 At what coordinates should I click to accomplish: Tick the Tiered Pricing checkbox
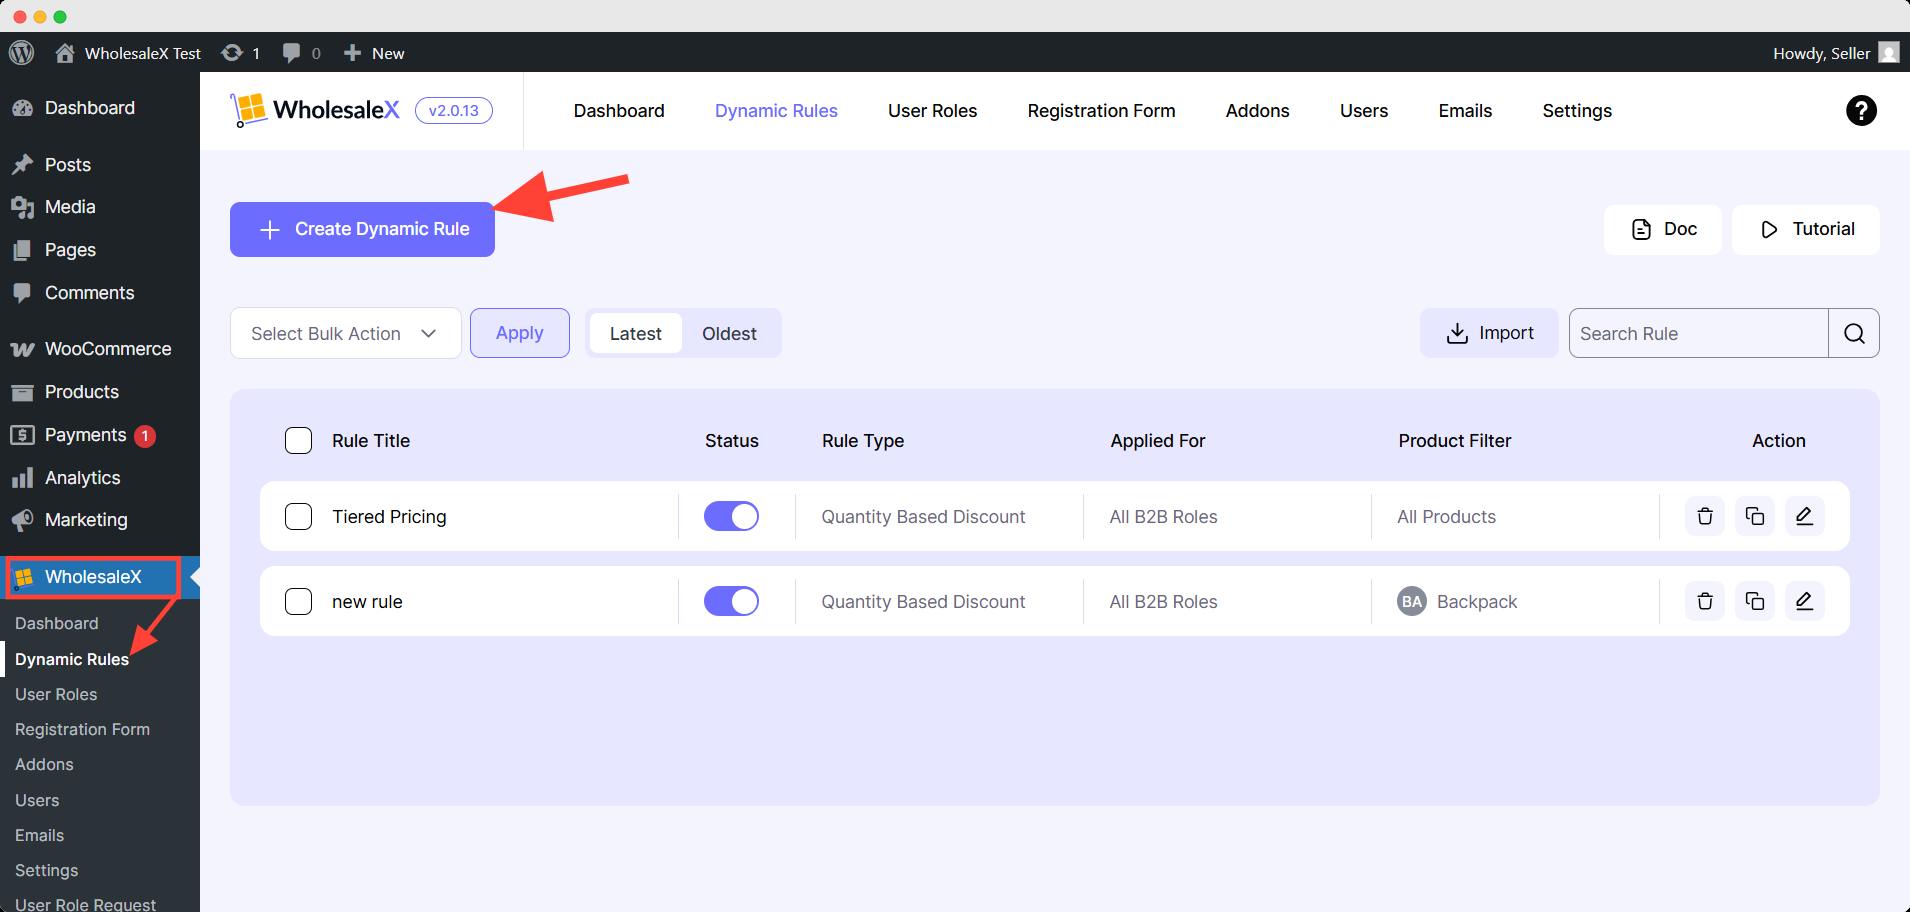pos(298,516)
